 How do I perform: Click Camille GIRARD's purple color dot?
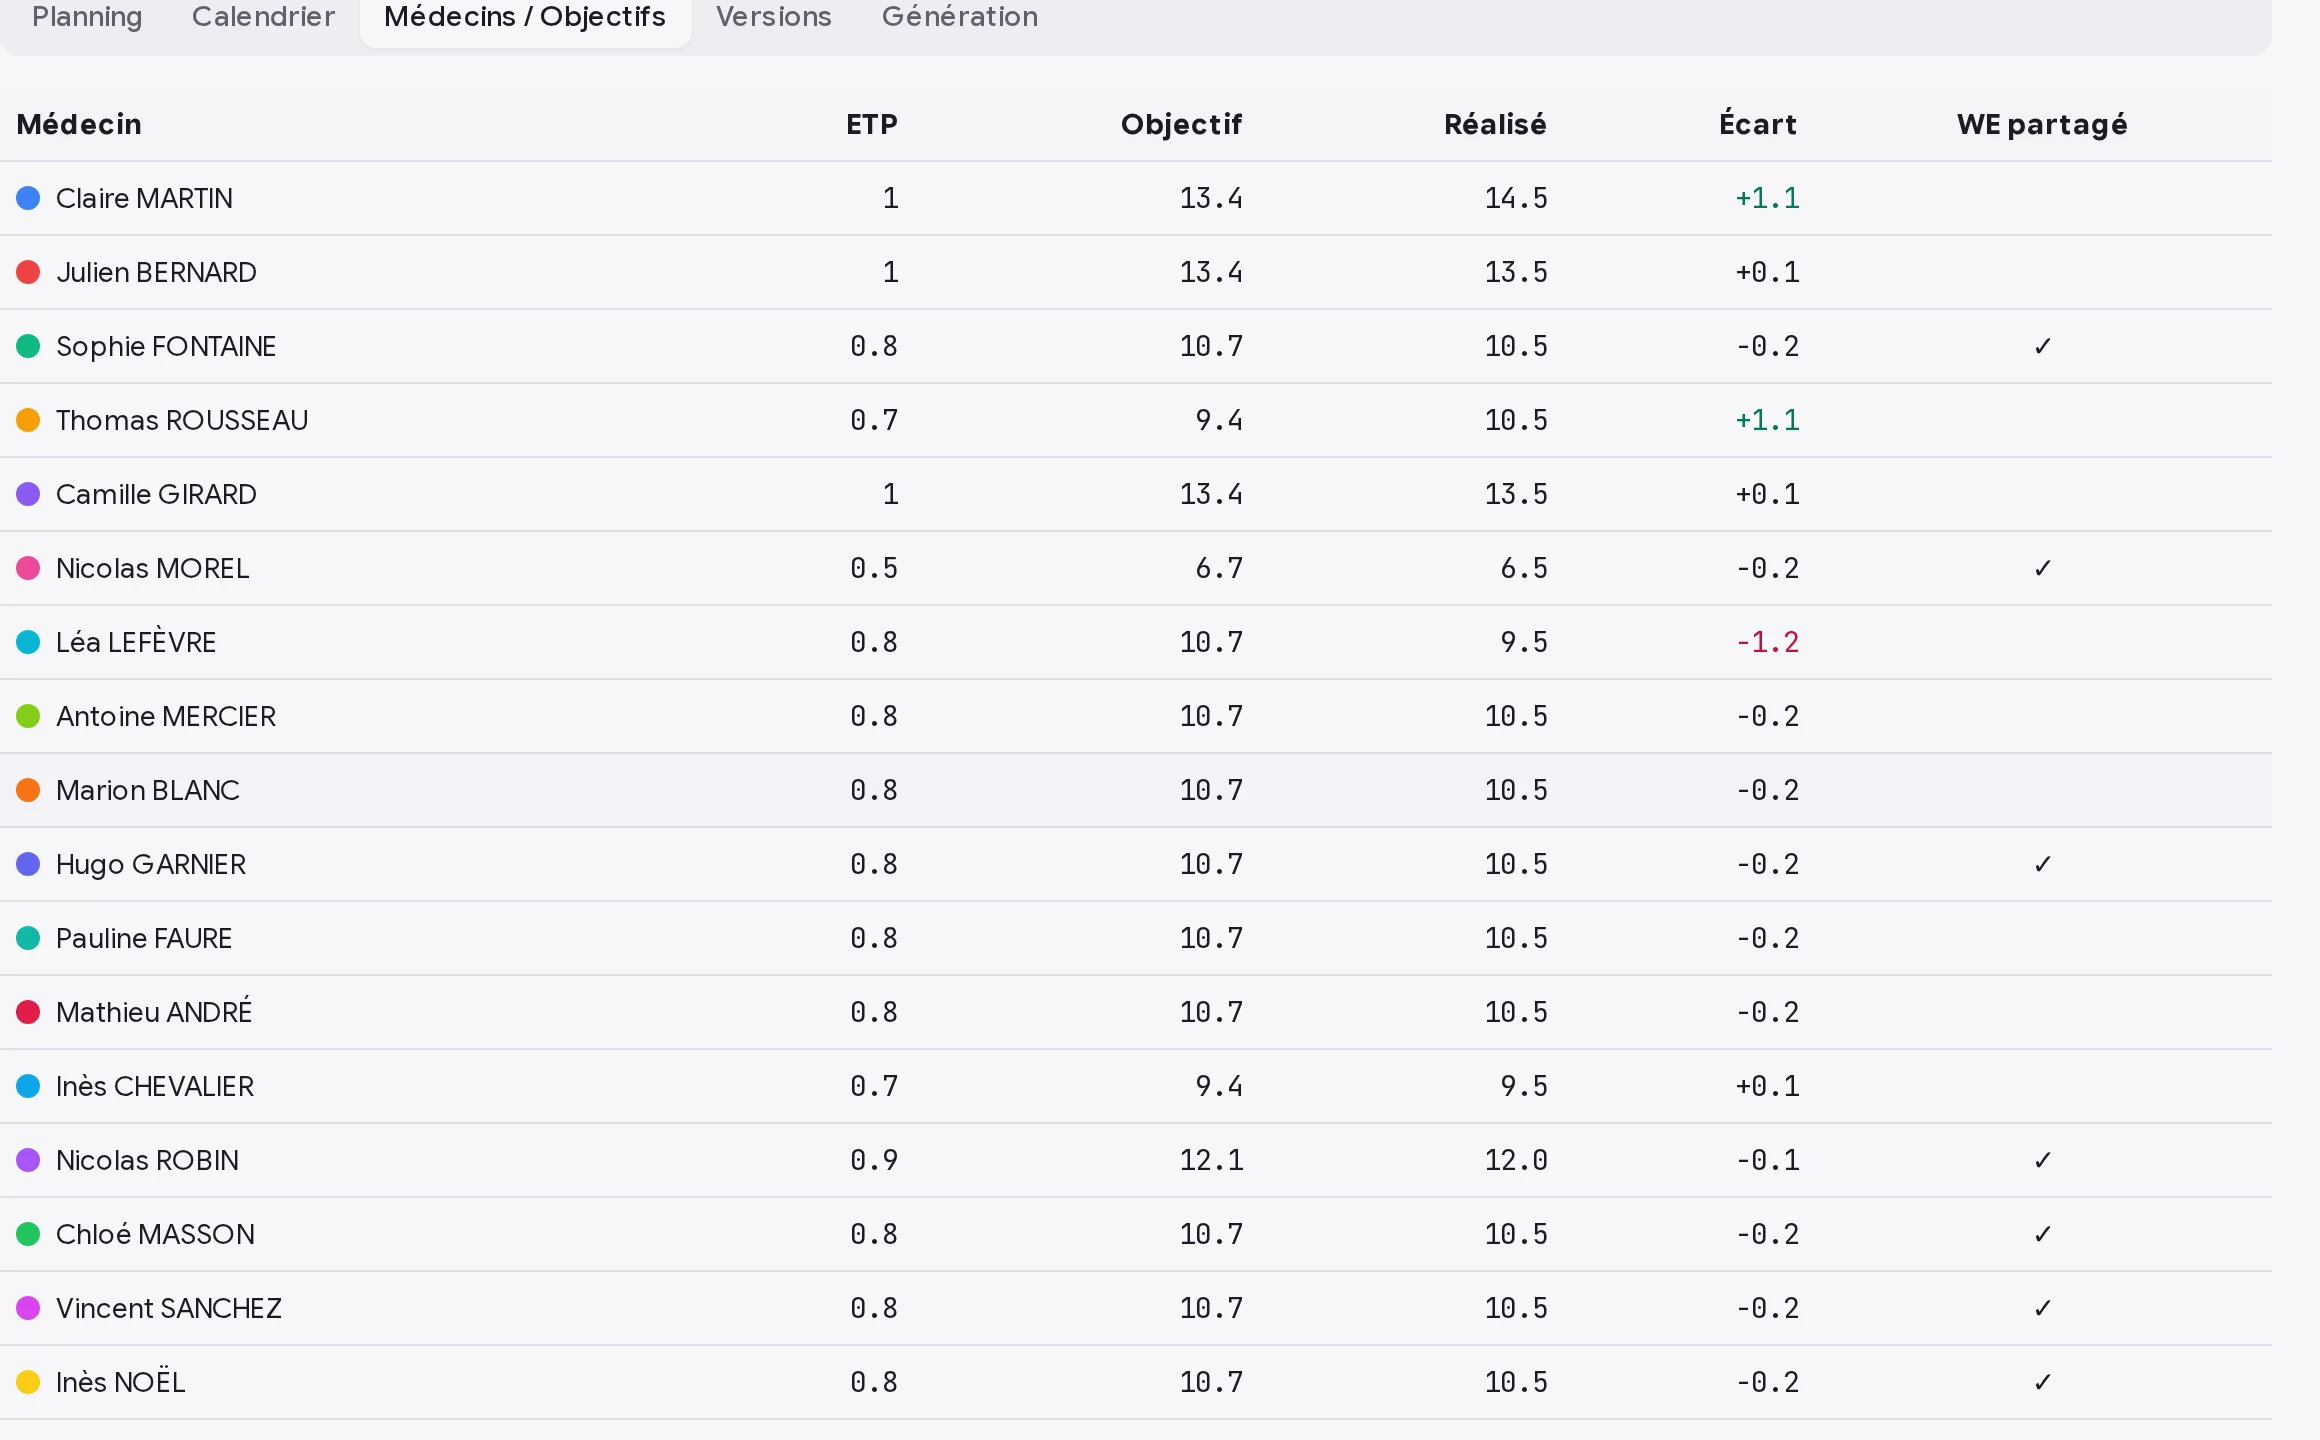click(x=28, y=494)
